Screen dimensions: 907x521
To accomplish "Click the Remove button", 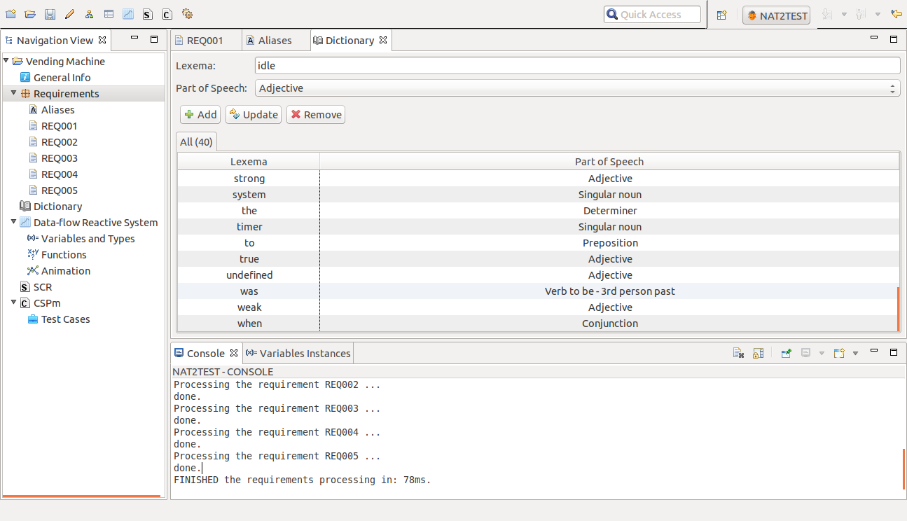I will 315,114.
